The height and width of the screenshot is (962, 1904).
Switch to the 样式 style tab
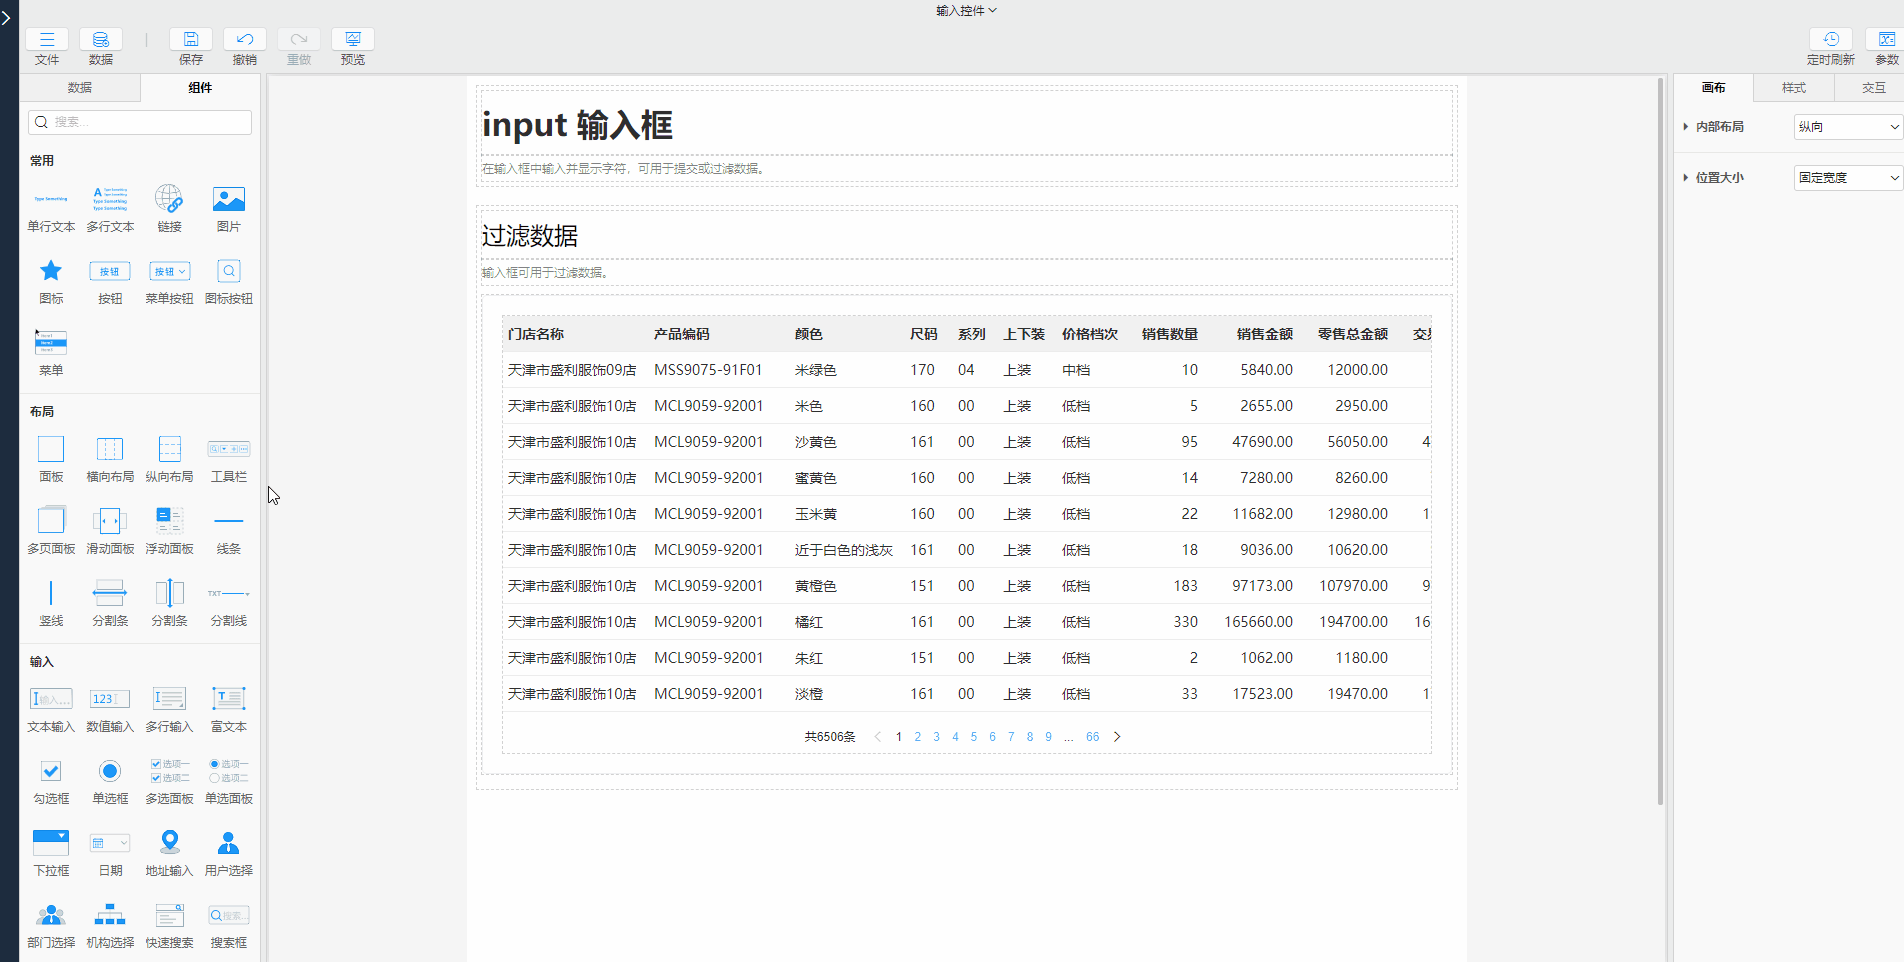pyautogui.click(x=1794, y=88)
